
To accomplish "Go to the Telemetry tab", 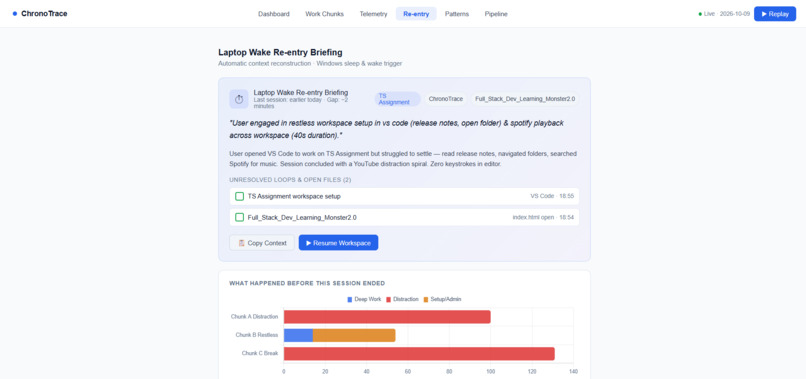I will pos(373,14).
